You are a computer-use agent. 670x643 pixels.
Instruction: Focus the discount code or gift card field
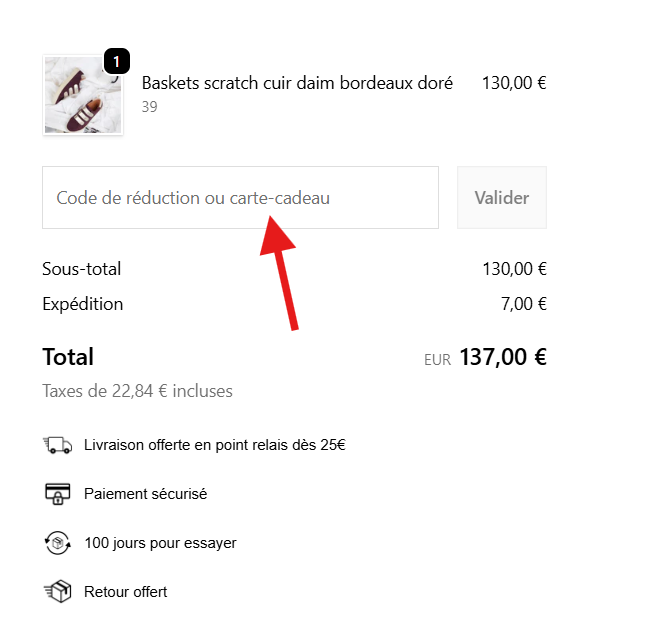[x=240, y=198]
